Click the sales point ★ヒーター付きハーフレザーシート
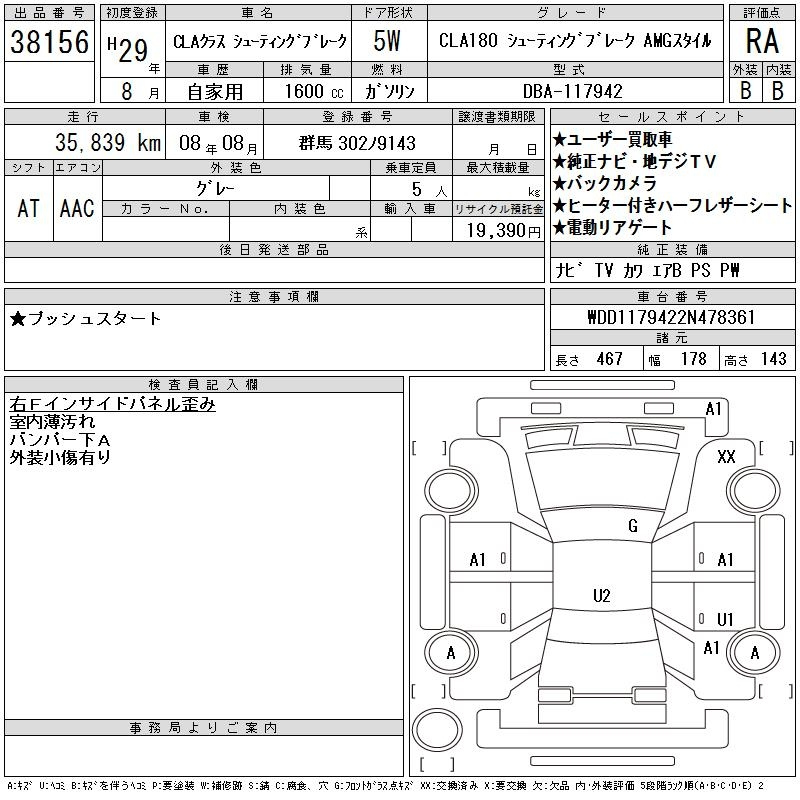This screenshot has height=800, width=800. pos(672,205)
